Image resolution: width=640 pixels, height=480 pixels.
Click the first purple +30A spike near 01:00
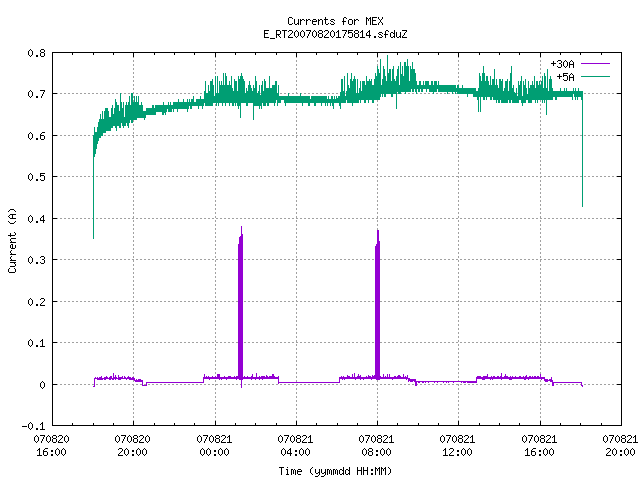pyautogui.click(x=240, y=306)
